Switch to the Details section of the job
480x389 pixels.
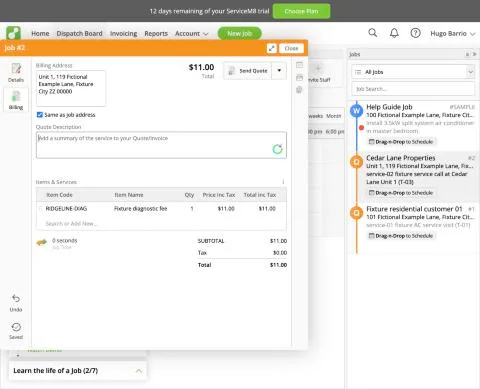[16, 72]
